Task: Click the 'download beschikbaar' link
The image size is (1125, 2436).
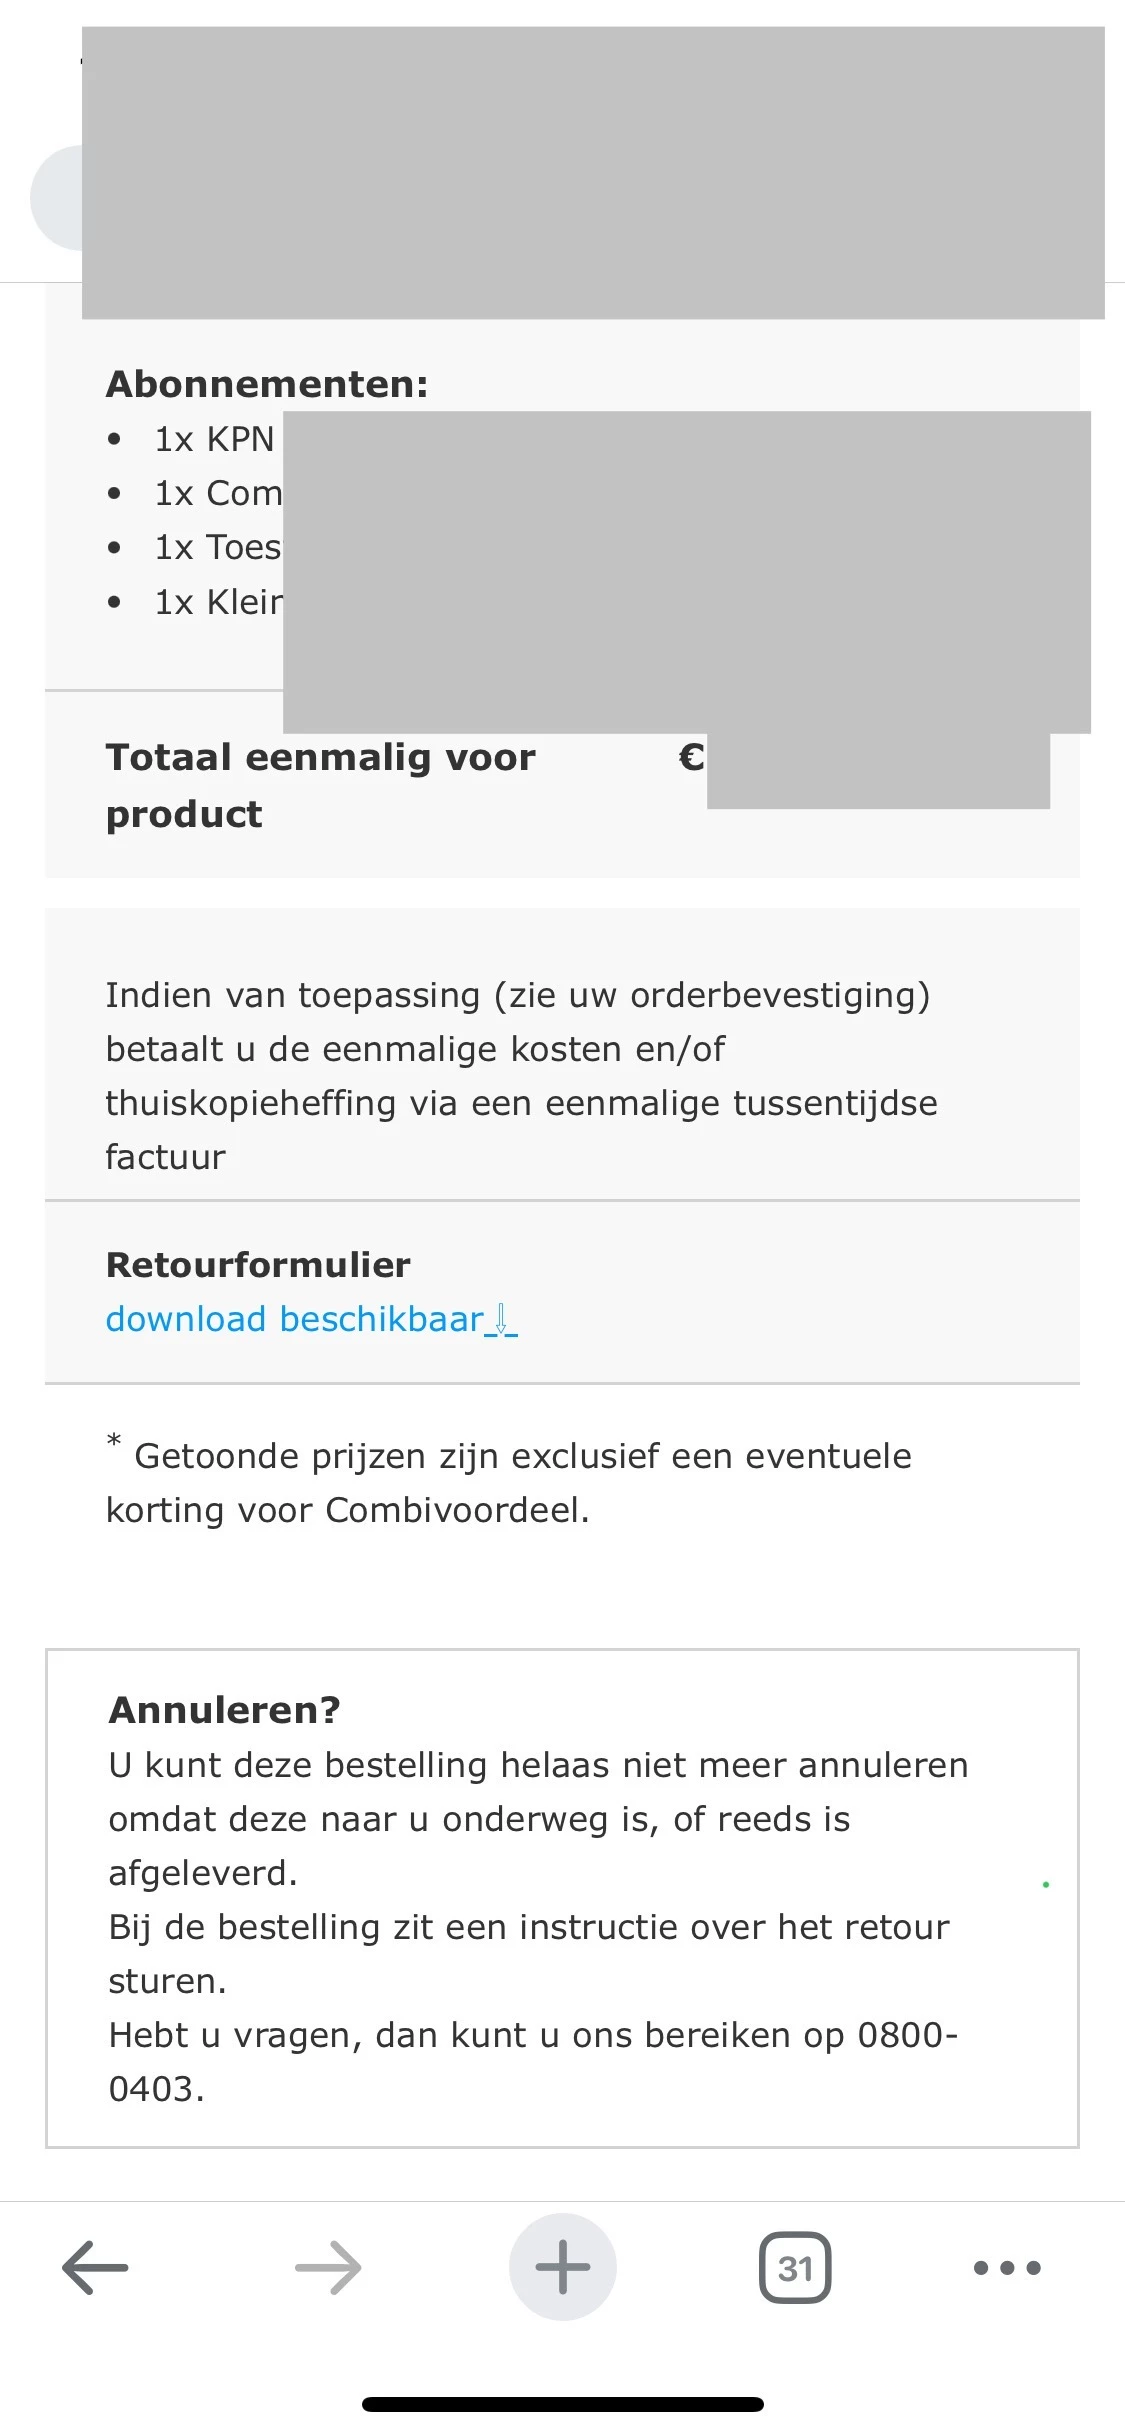Action: click(x=295, y=1320)
